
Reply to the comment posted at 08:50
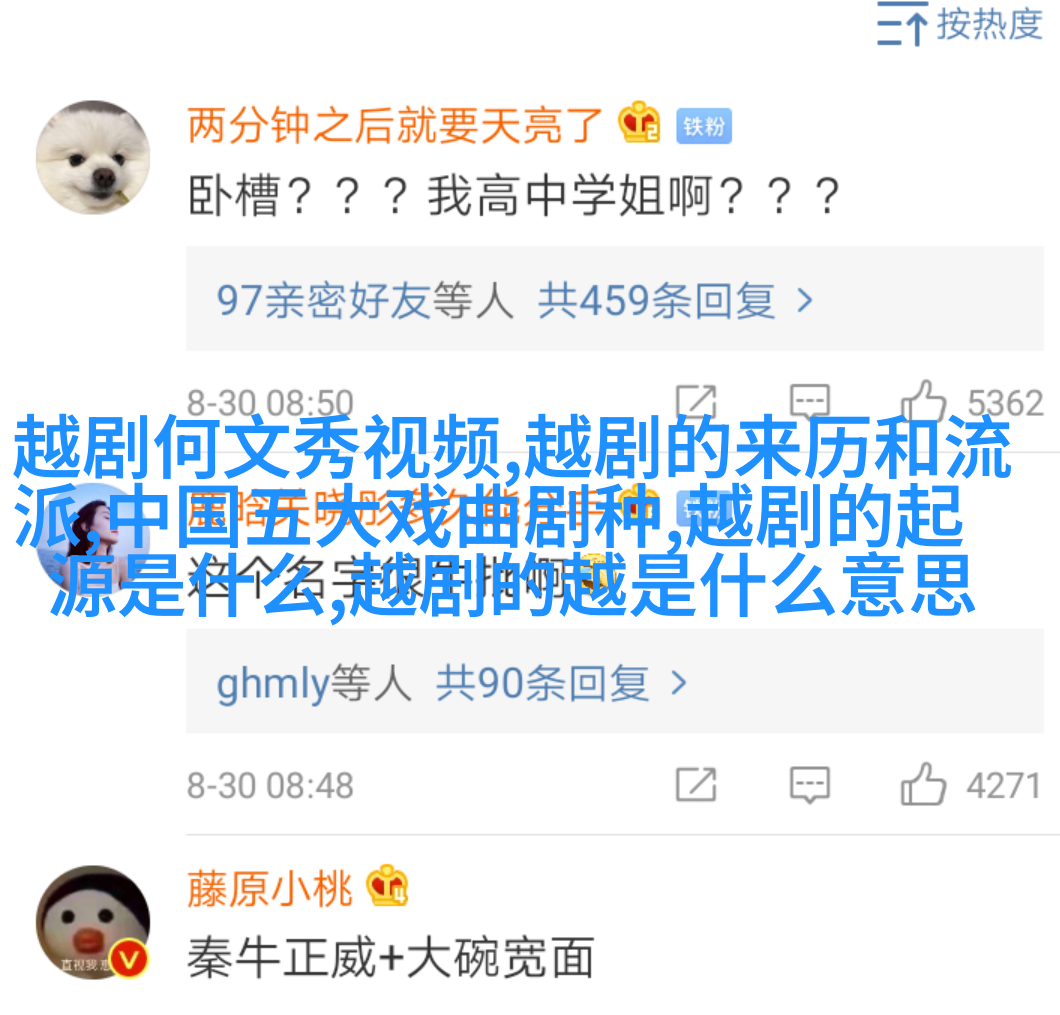click(x=809, y=402)
